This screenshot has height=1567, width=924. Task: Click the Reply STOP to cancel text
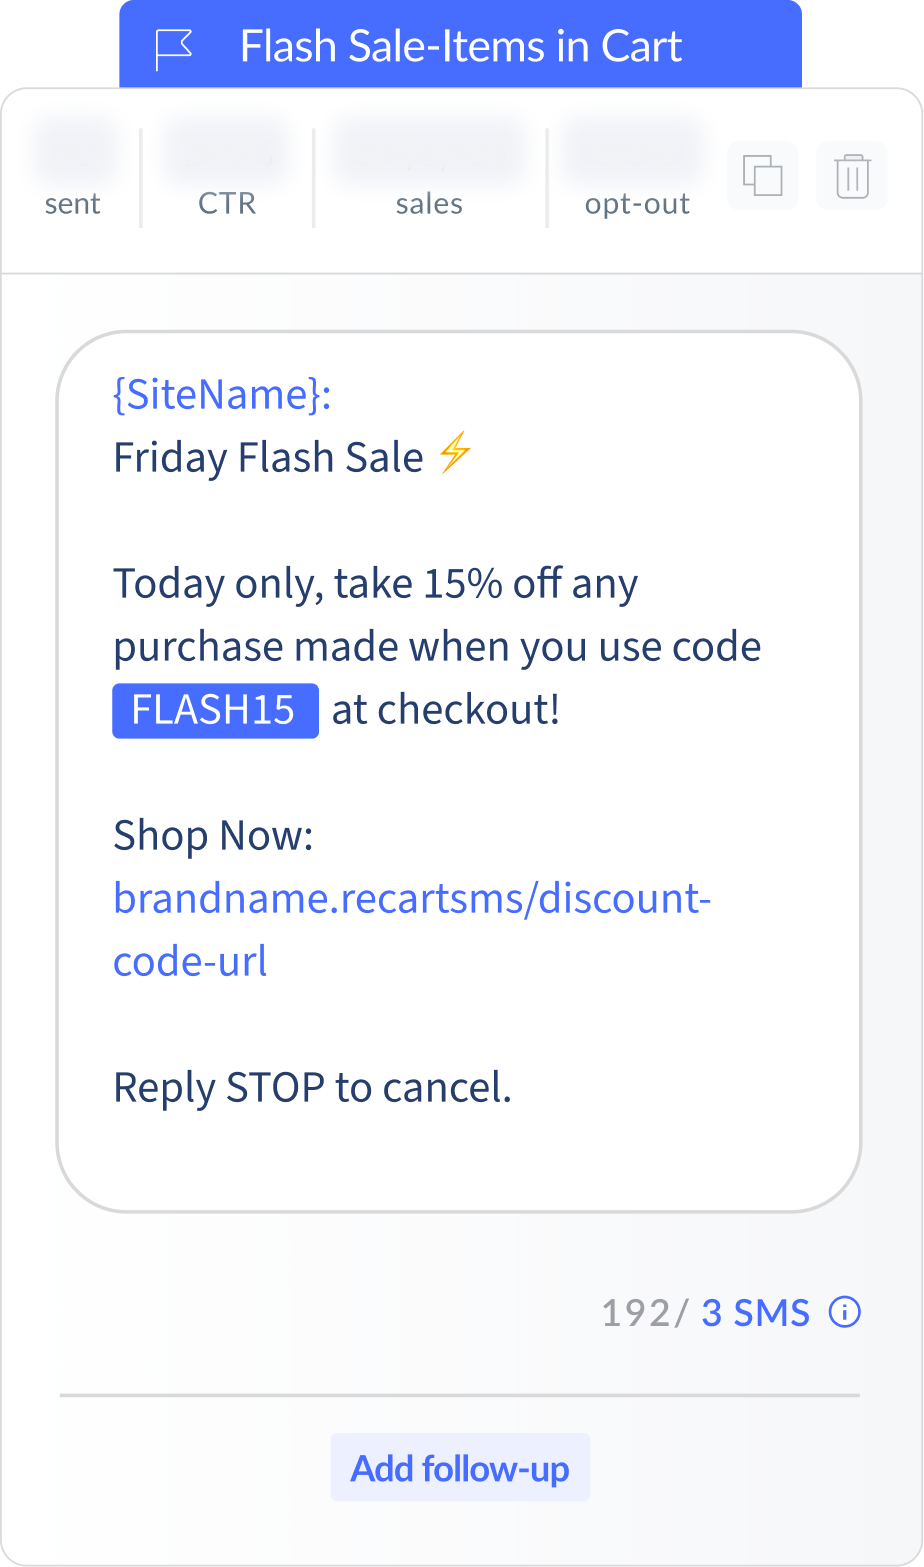pyautogui.click(x=312, y=1087)
